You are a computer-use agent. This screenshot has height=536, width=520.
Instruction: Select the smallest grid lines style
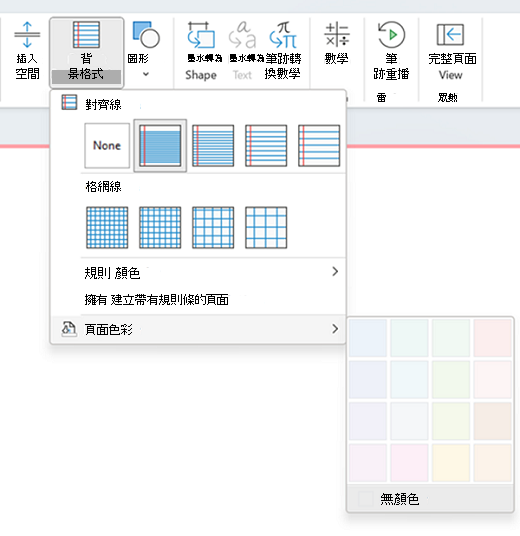click(x=107, y=227)
